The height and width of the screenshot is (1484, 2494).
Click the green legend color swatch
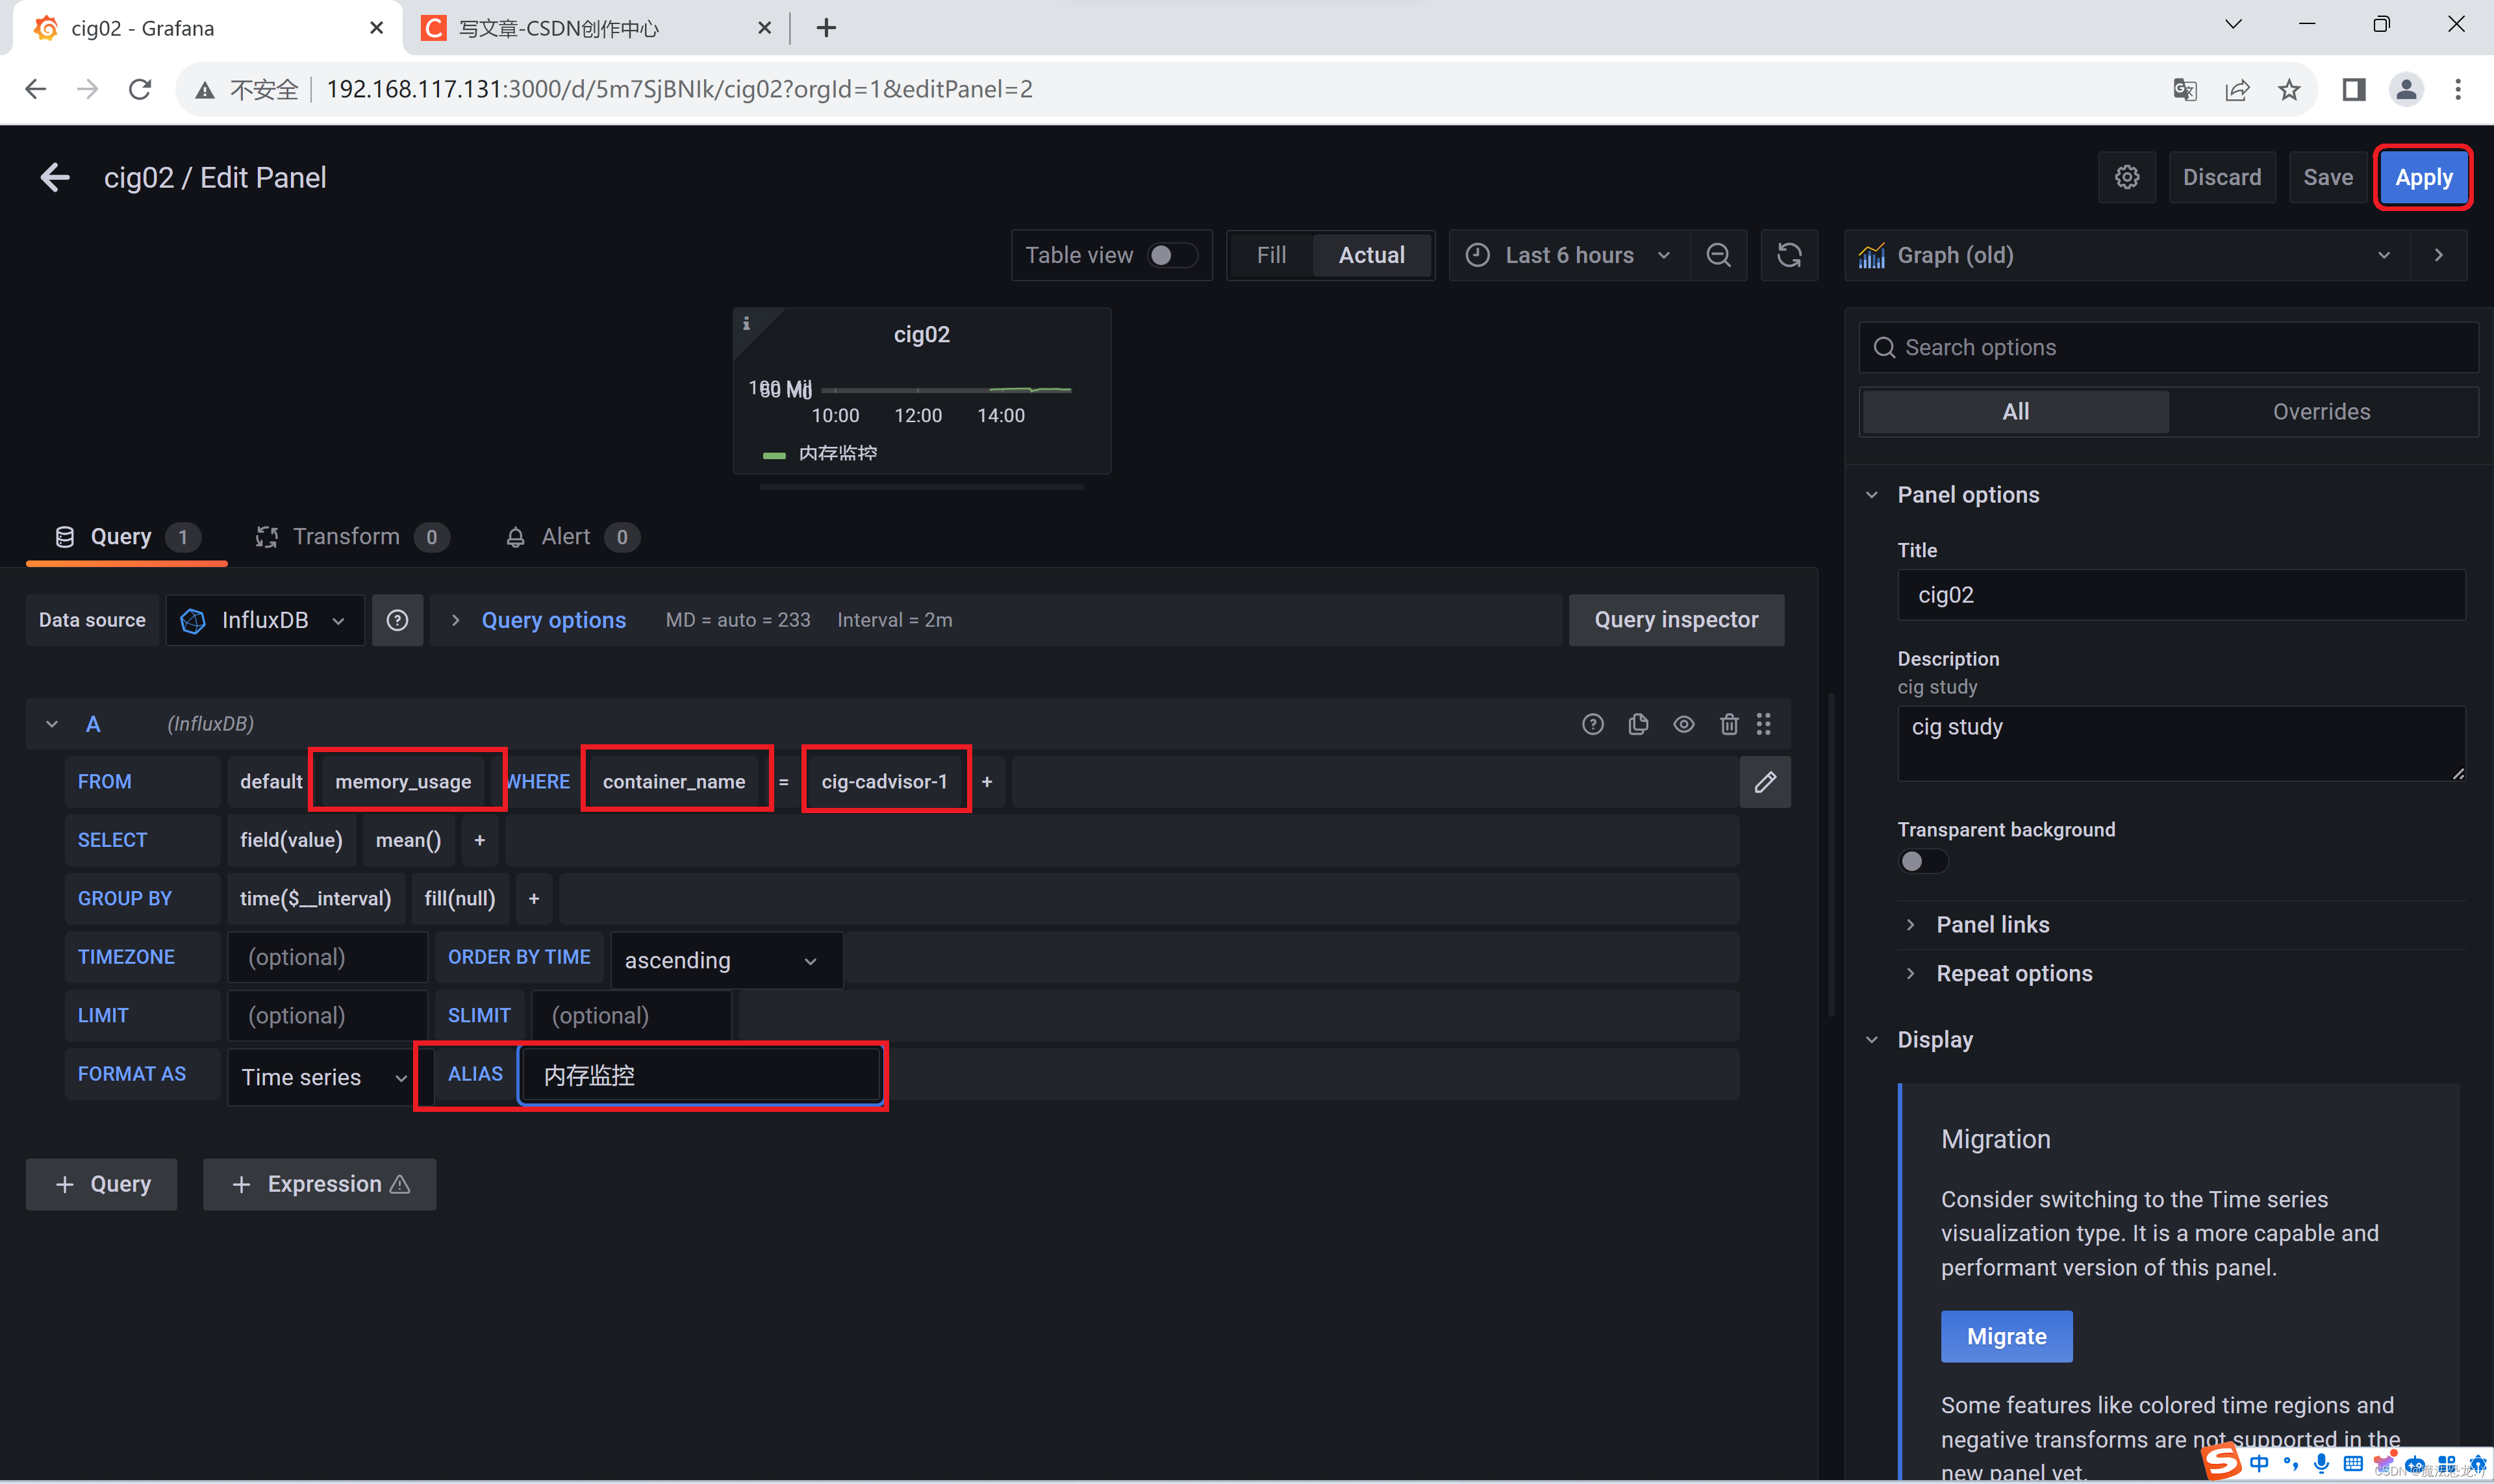tap(774, 455)
